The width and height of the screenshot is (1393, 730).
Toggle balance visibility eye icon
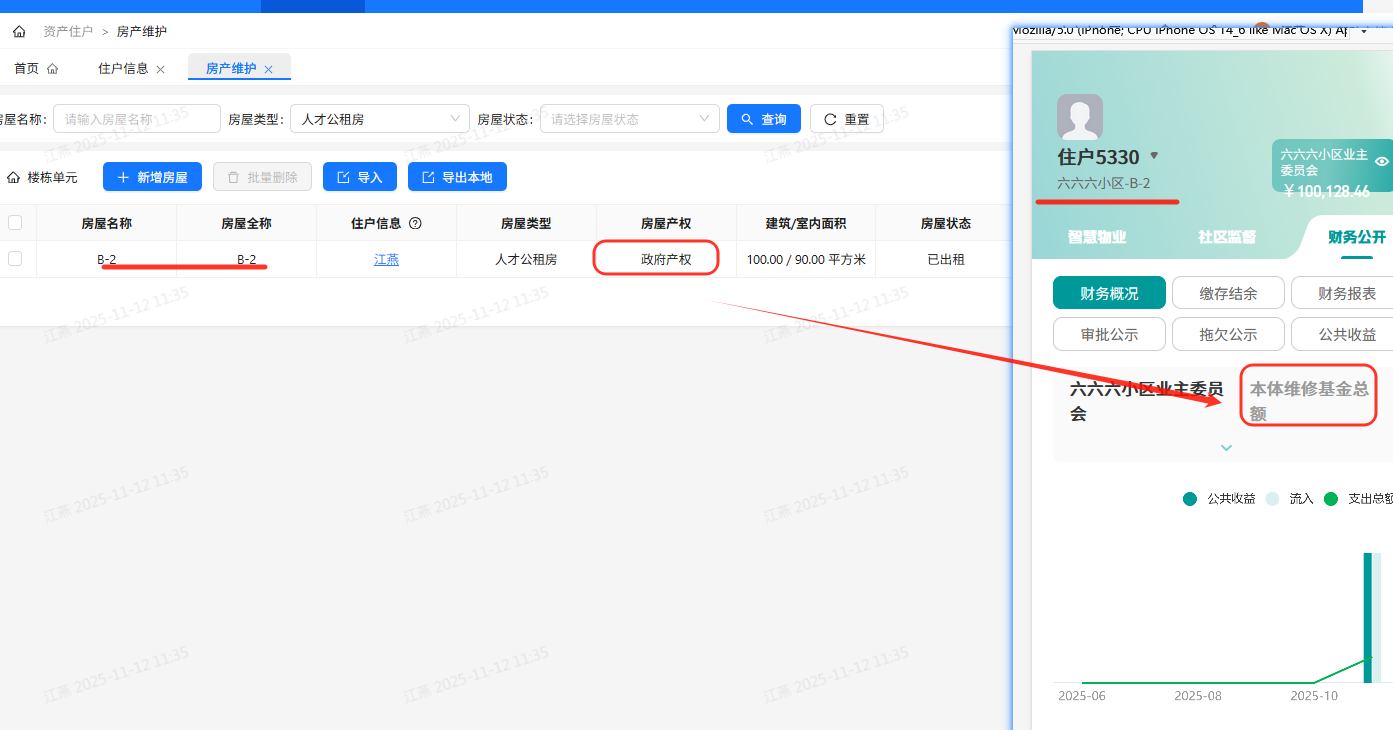pos(1382,161)
